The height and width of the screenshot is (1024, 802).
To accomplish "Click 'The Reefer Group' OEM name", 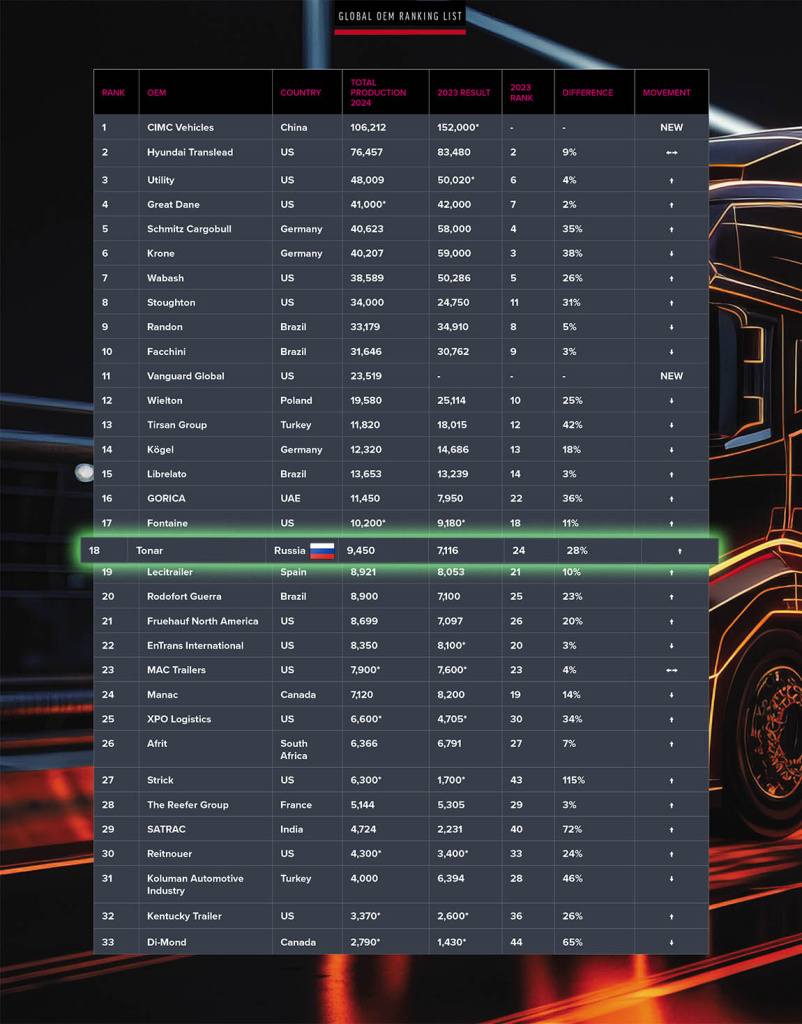I will [187, 805].
